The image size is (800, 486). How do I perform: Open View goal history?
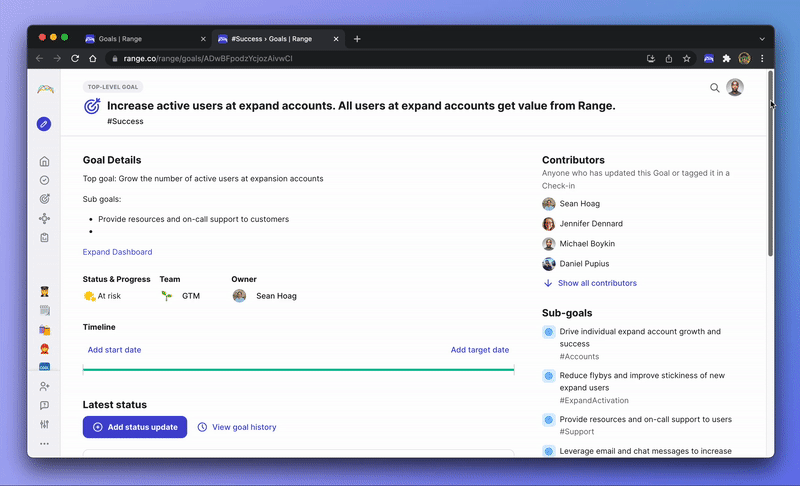coord(237,427)
